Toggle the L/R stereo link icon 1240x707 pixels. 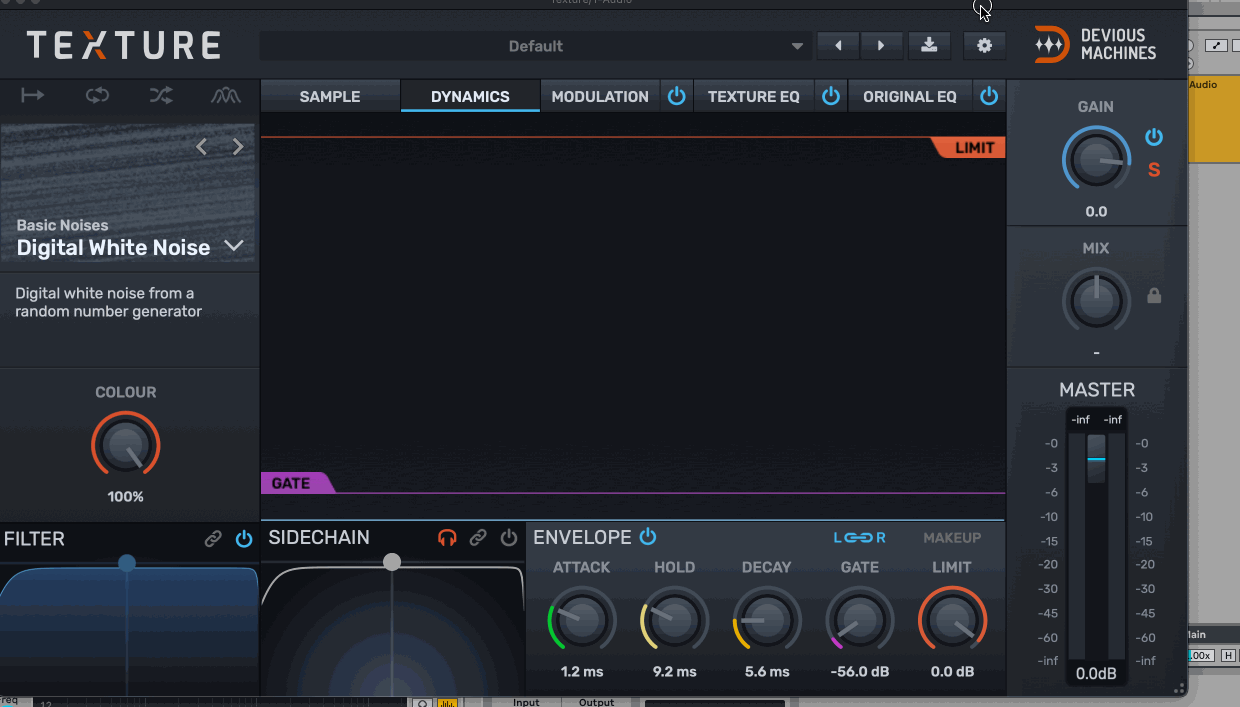[860, 538]
